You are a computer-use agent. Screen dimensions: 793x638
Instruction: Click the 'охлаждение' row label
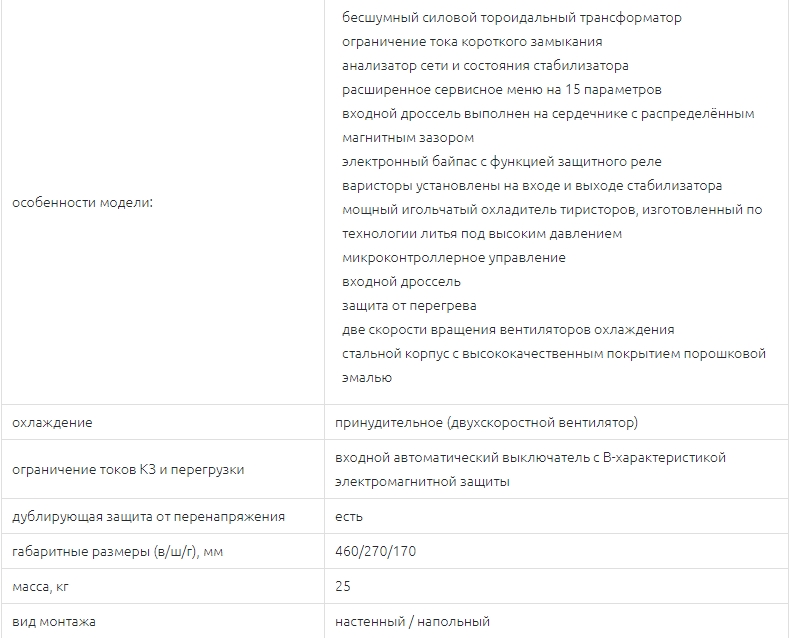tap(53, 423)
